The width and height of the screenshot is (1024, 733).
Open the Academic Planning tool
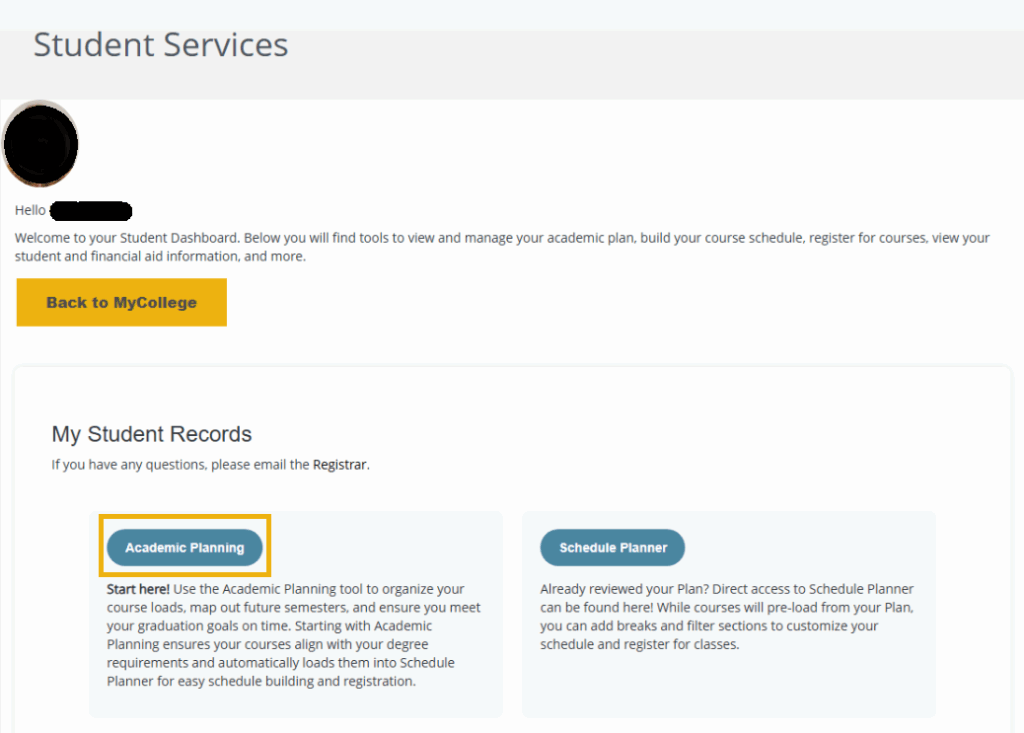pos(184,547)
